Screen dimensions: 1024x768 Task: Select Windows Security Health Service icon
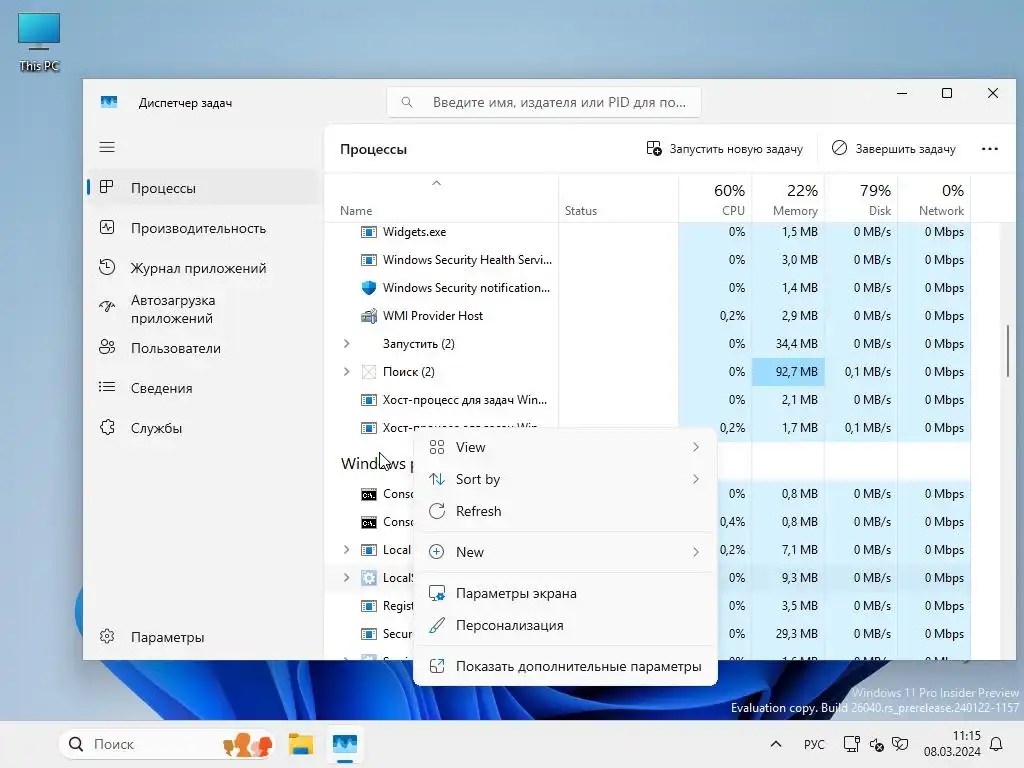tap(369, 260)
